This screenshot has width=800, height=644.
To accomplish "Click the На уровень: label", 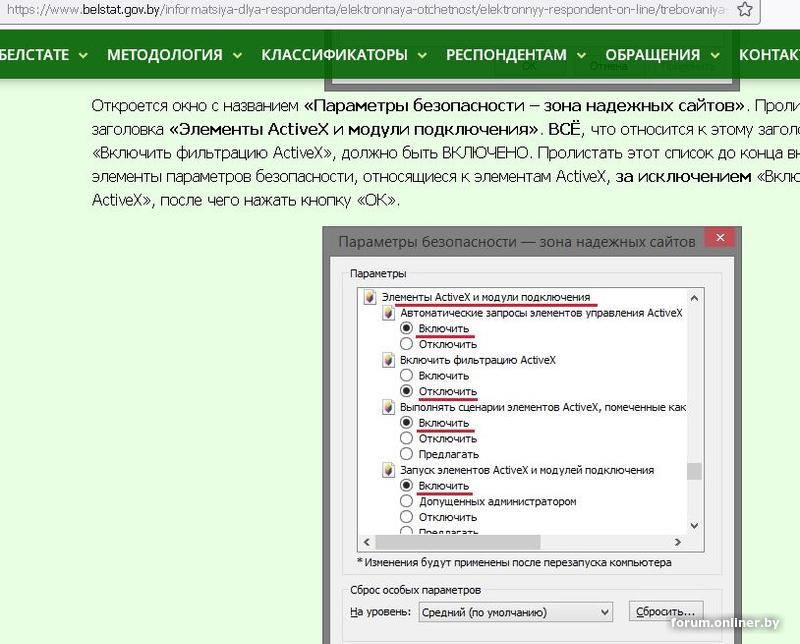I will (x=380, y=611).
